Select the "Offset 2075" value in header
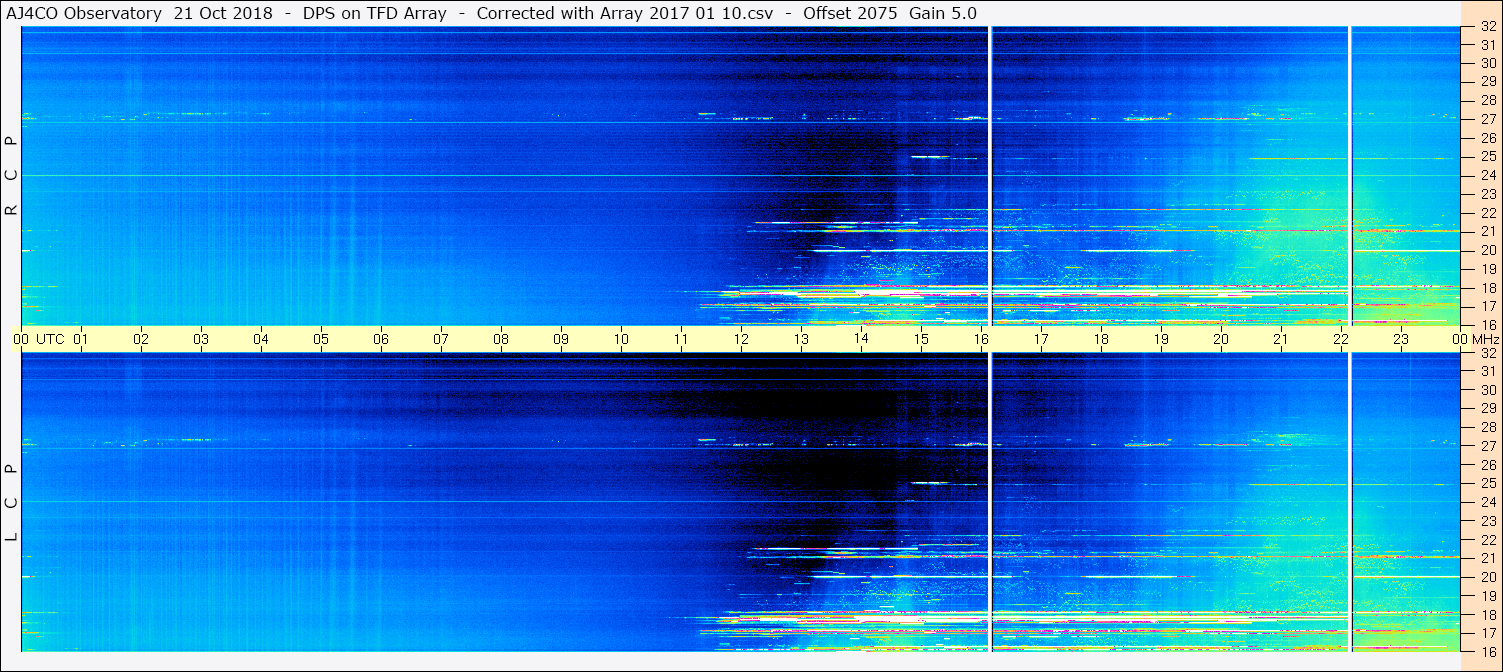This screenshot has height=672, width=1503. click(x=850, y=13)
